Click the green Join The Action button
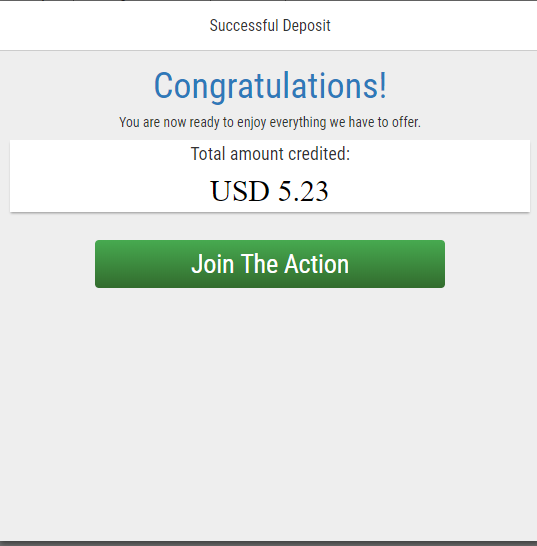This screenshot has height=546, width=537. click(270, 264)
